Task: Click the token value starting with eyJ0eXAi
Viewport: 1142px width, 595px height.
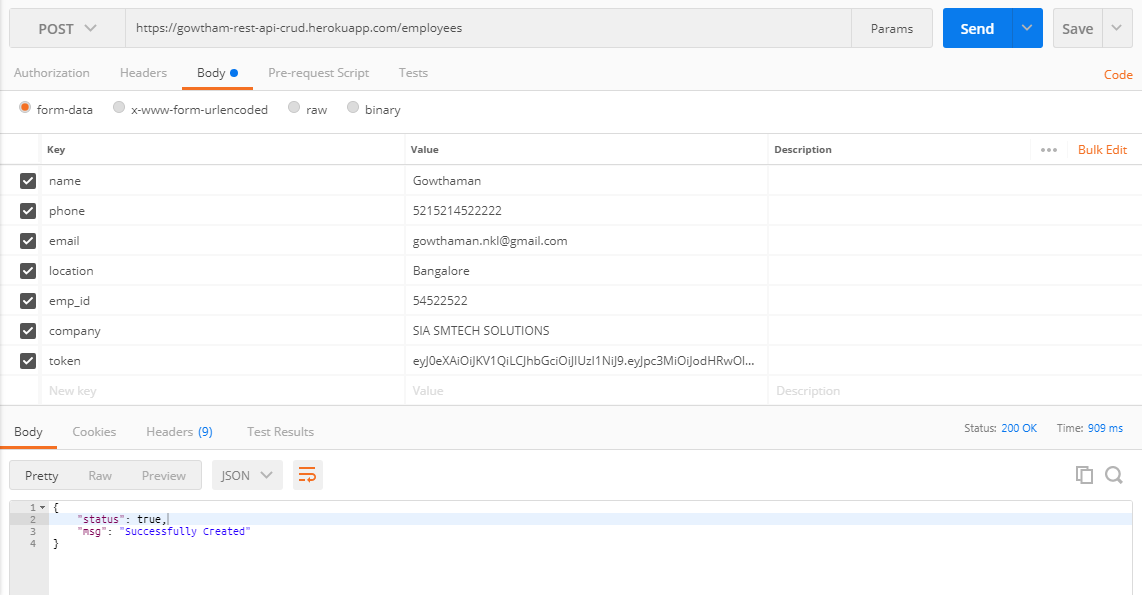Action: point(583,360)
